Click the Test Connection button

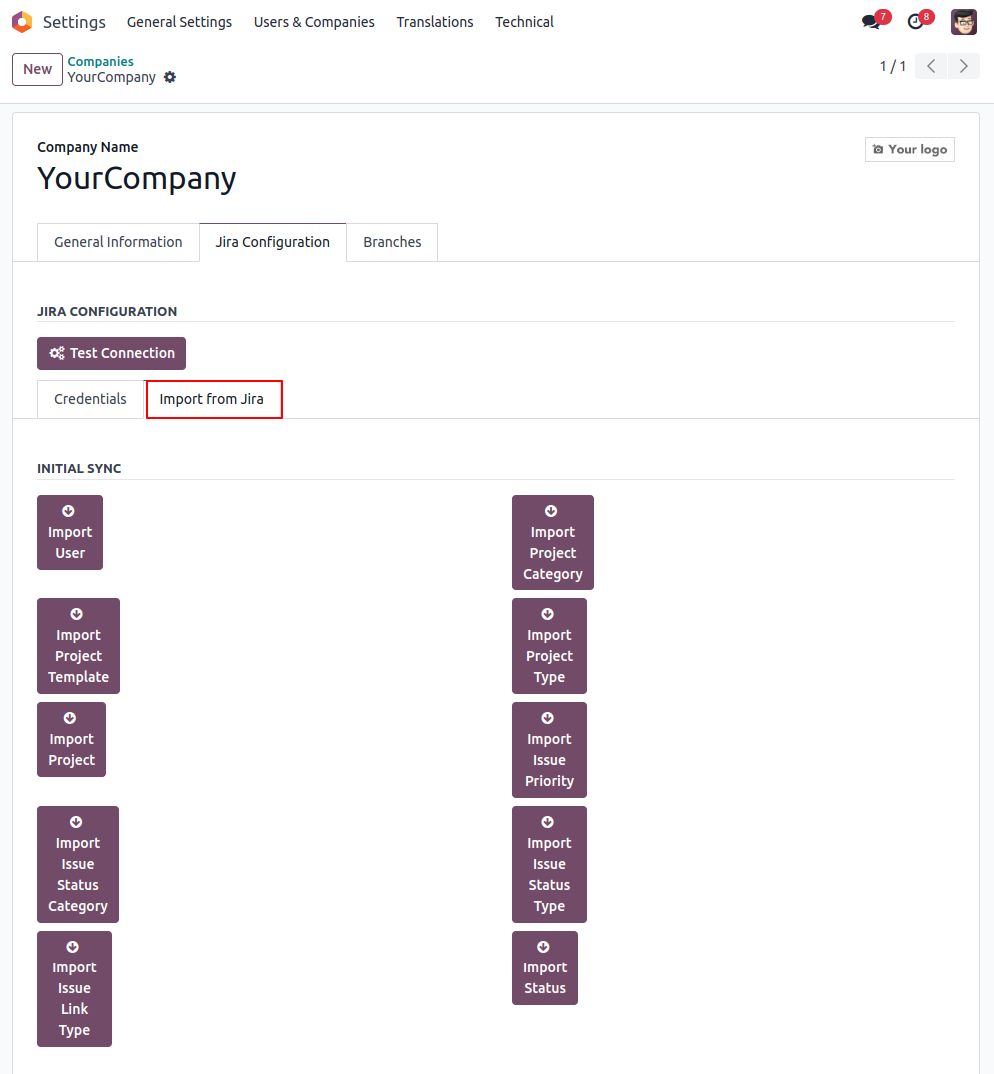click(112, 353)
